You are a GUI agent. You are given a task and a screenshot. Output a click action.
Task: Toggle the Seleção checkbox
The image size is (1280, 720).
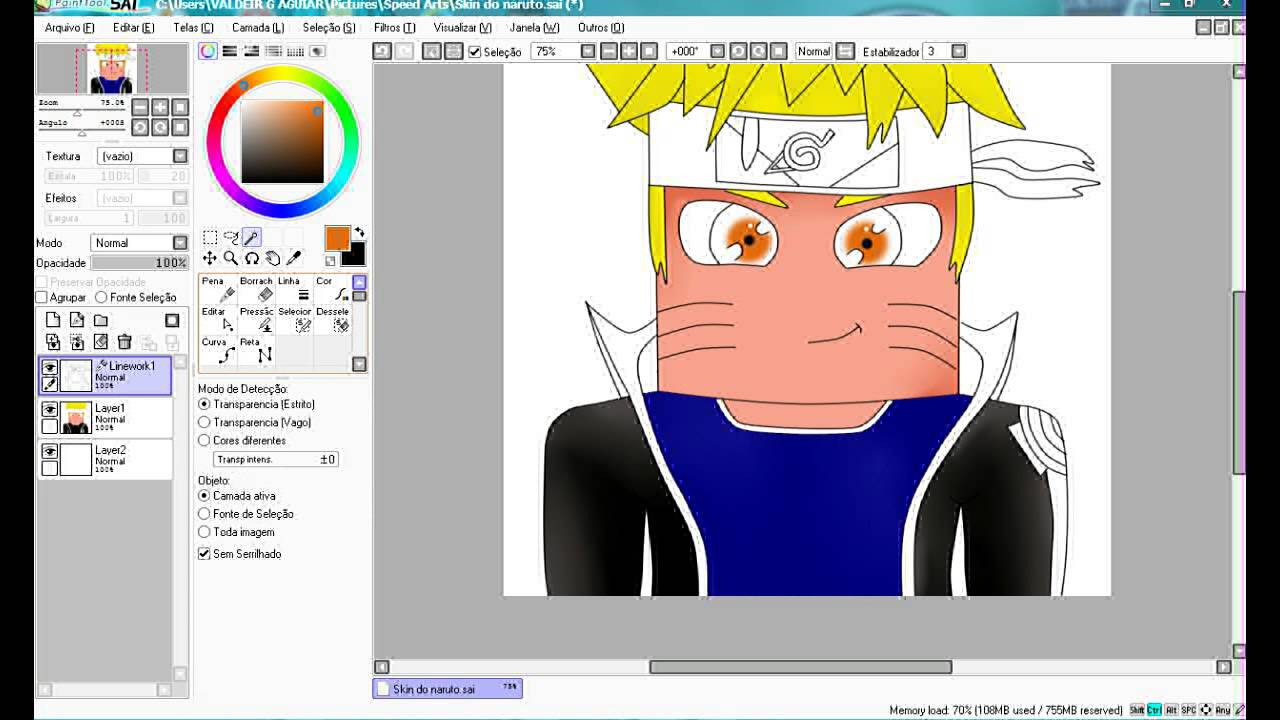pyautogui.click(x=475, y=52)
